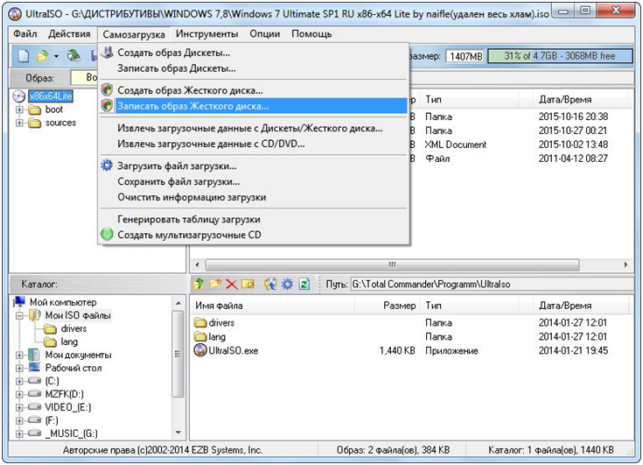
Task: Click the Open CD/DVD drive toolbar icon
Action: point(74,55)
